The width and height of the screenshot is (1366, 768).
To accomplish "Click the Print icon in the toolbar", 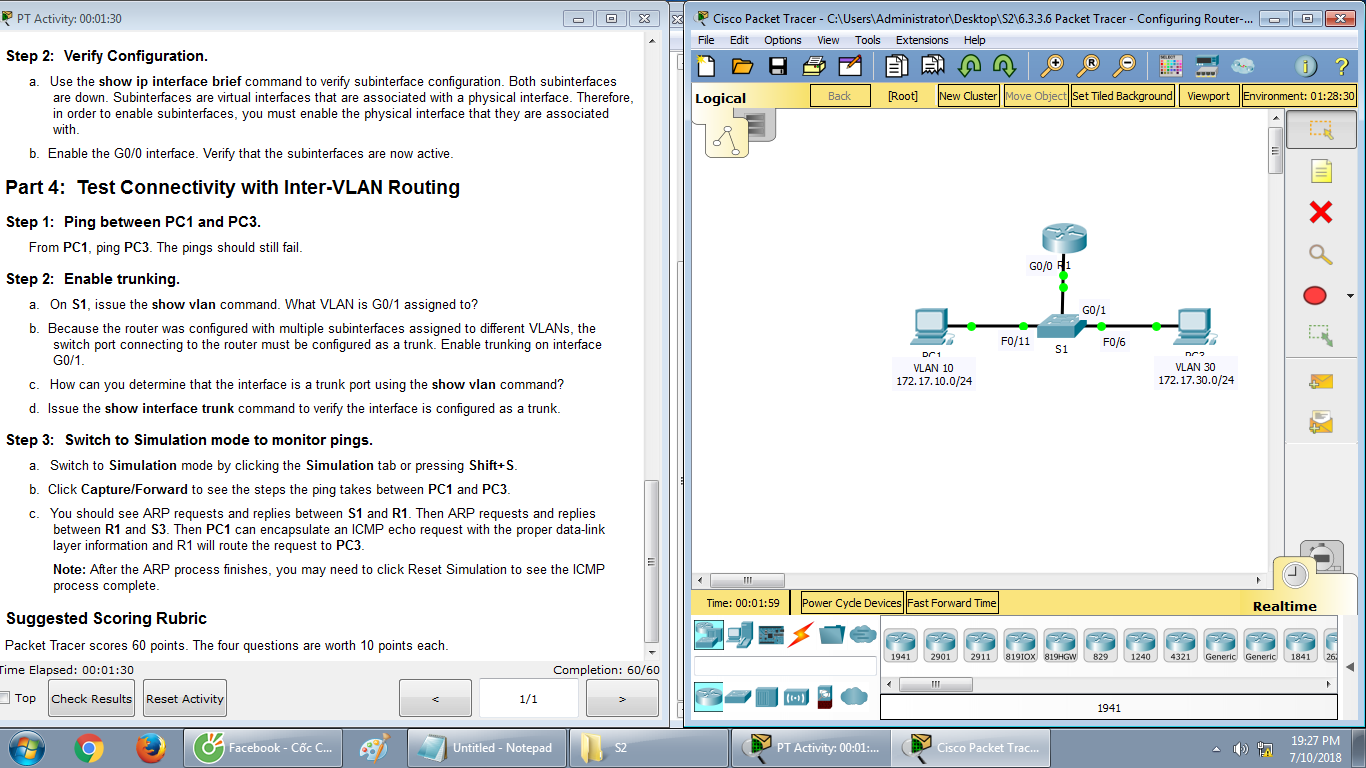I will pos(814,66).
